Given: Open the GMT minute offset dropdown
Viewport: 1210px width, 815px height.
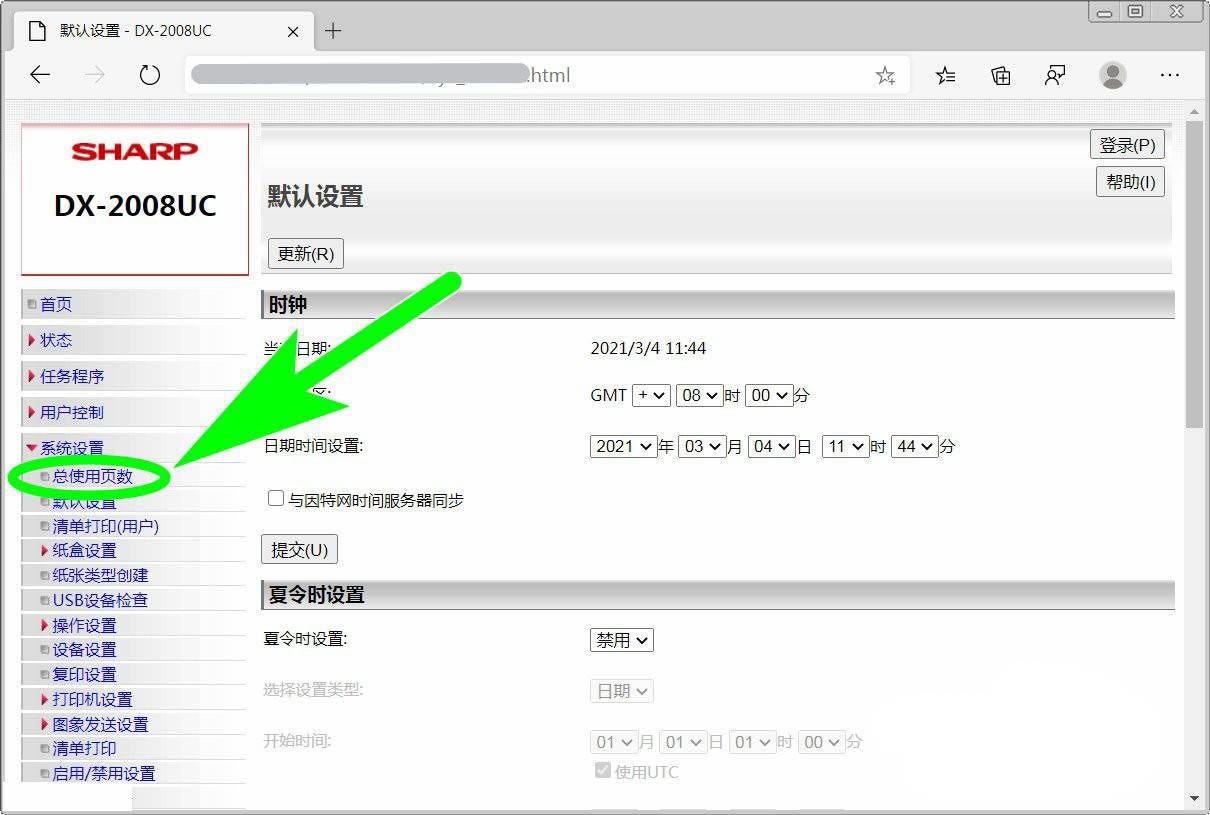Looking at the screenshot, I should [769, 395].
